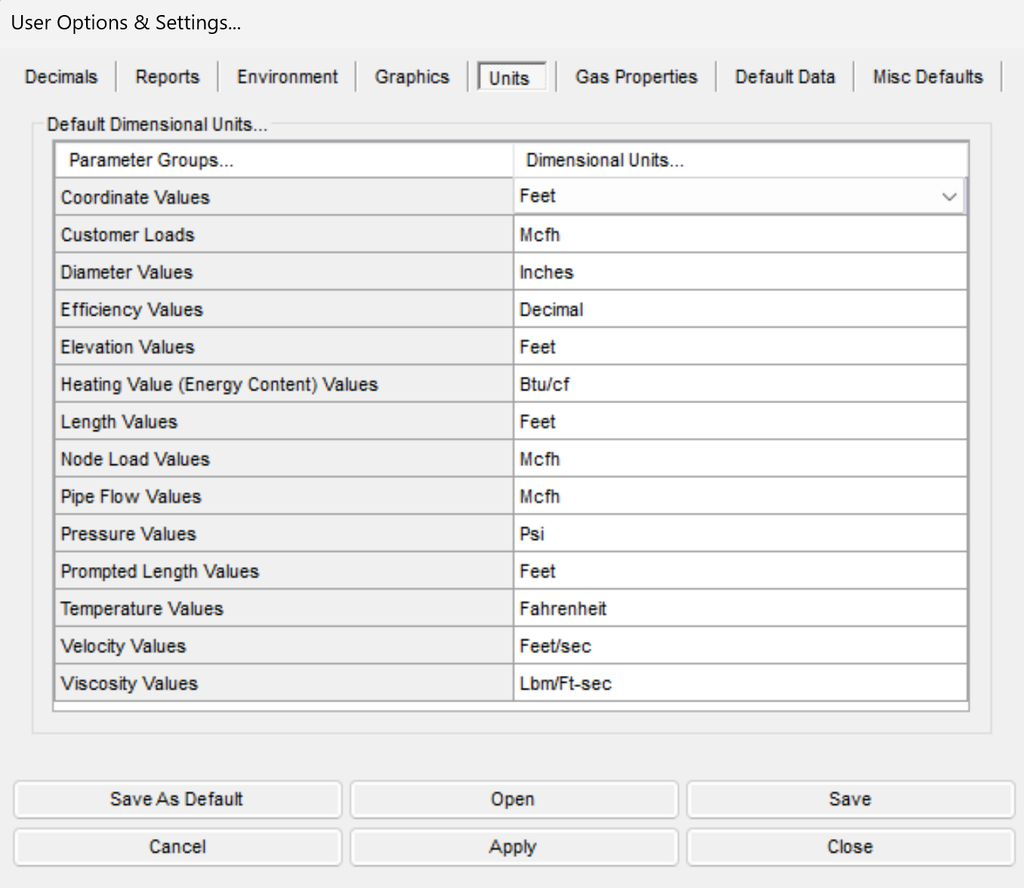Cancel the settings dialog changes

177,847
